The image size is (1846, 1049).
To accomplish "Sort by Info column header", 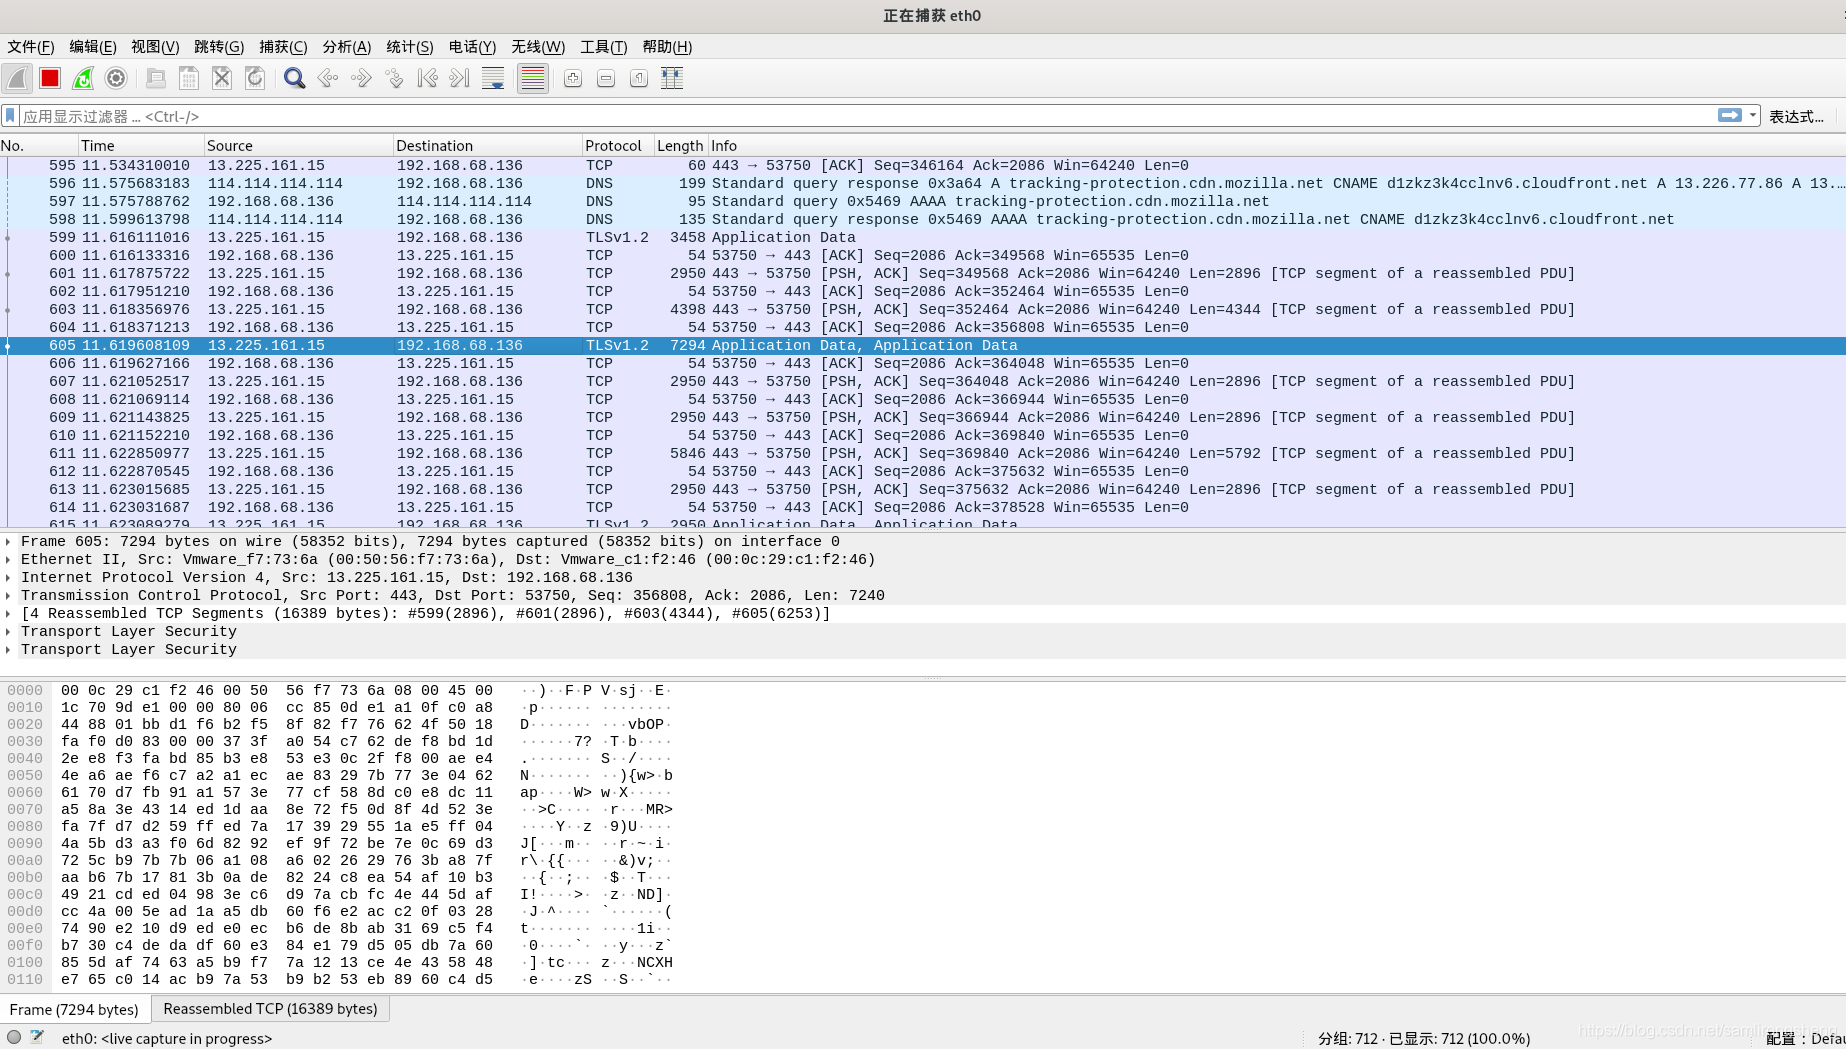I will (x=1277, y=146).
